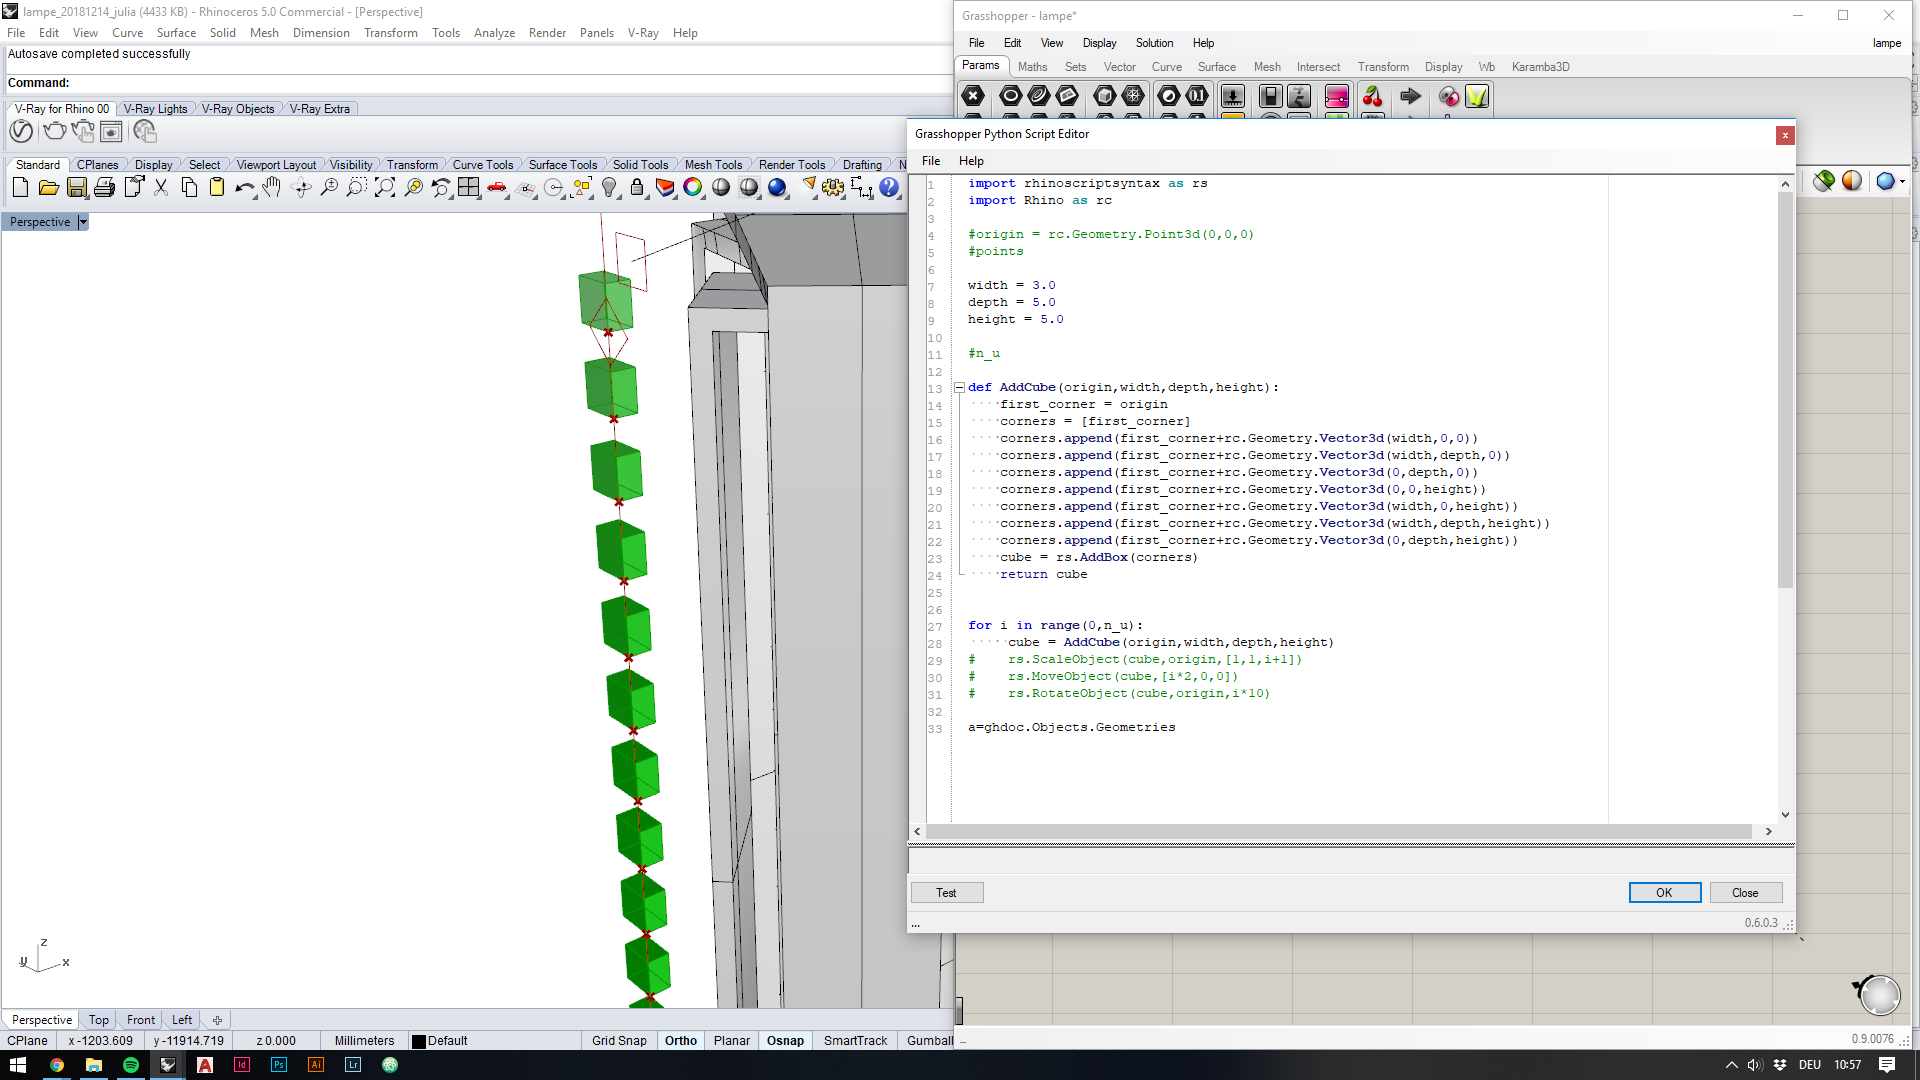Toggle Ortho mode in status bar

click(680, 1040)
